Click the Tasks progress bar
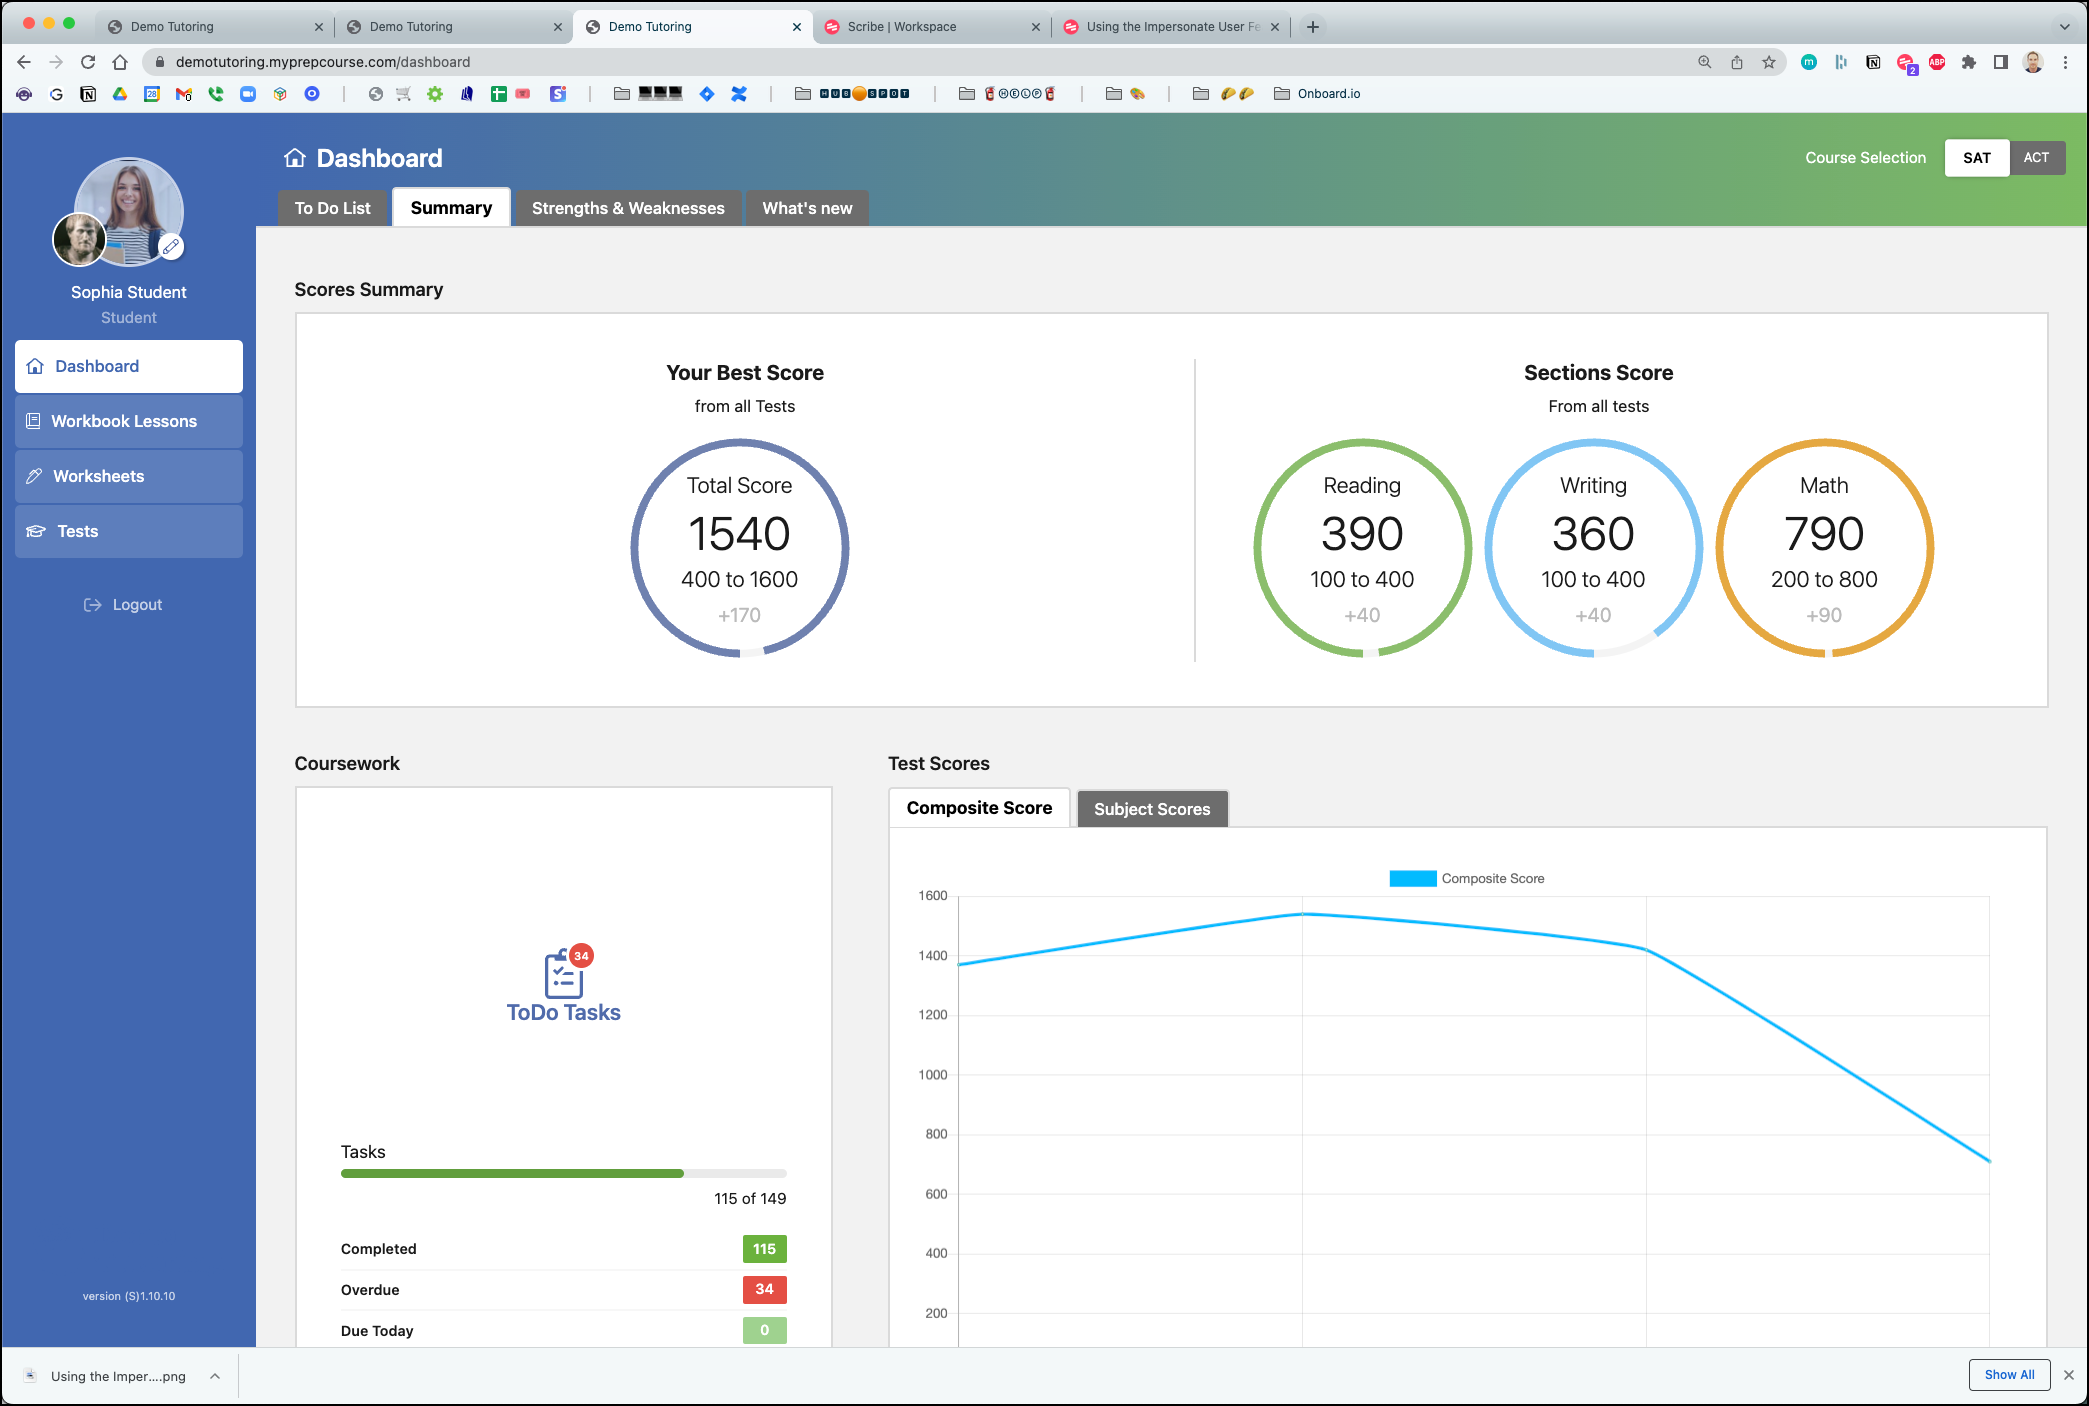This screenshot has width=2089, height=1406. click(563, 1173)
